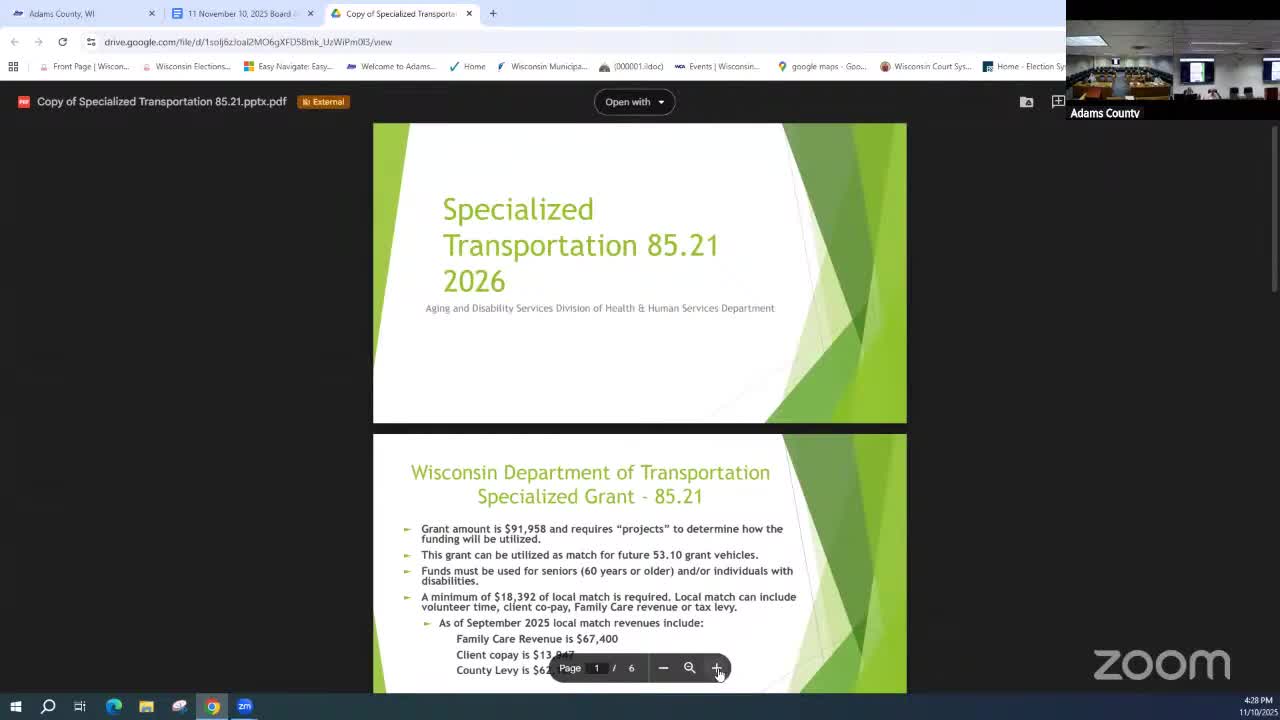Reload the current page
The width and height of the screenshot is (1280, 720).
click(x=62, y=42)
